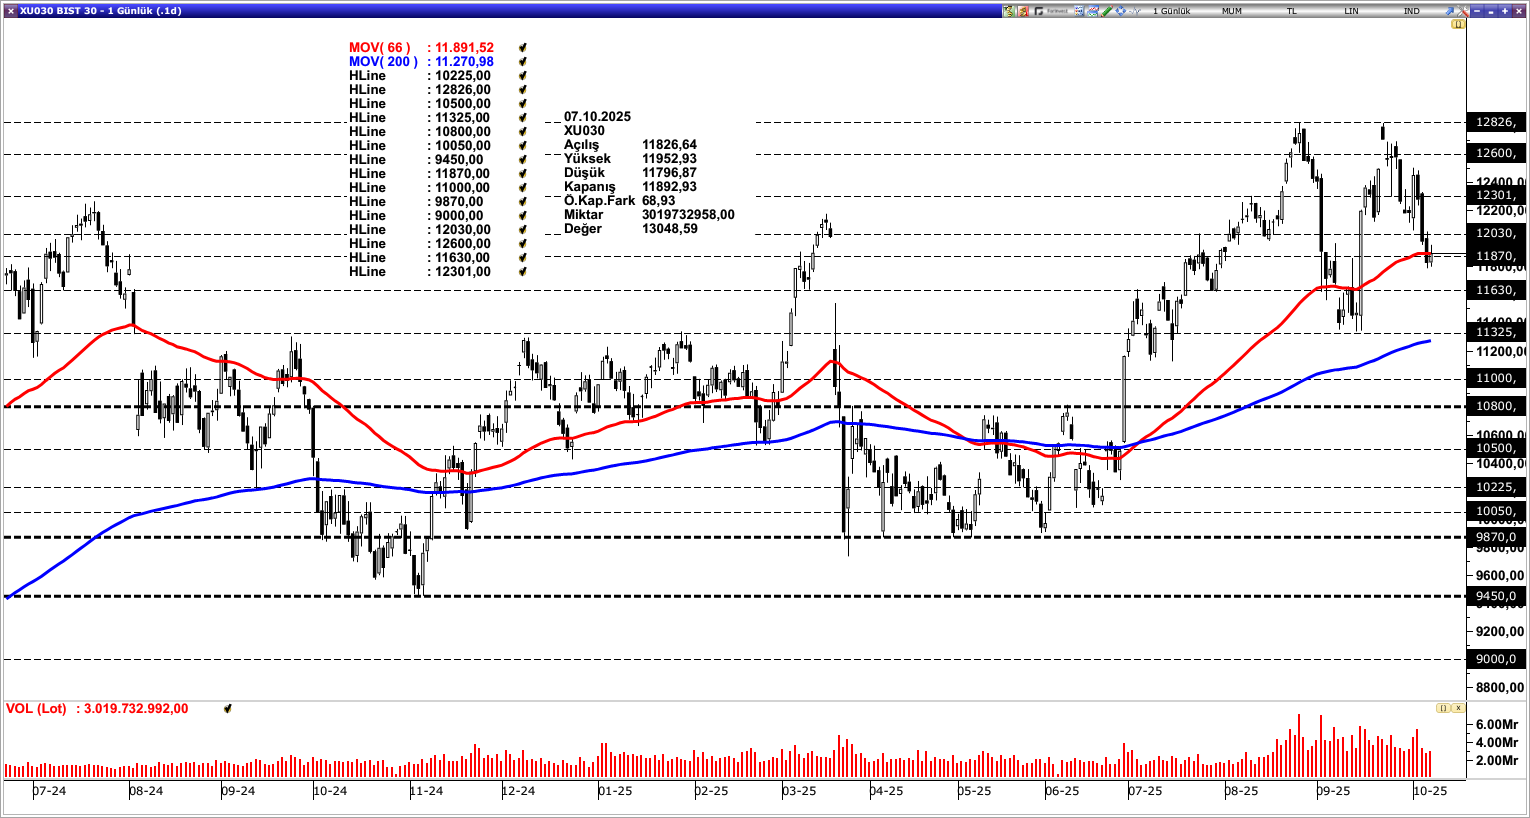
Task: Click the legend value 10050,00
Action: point(463,146)
